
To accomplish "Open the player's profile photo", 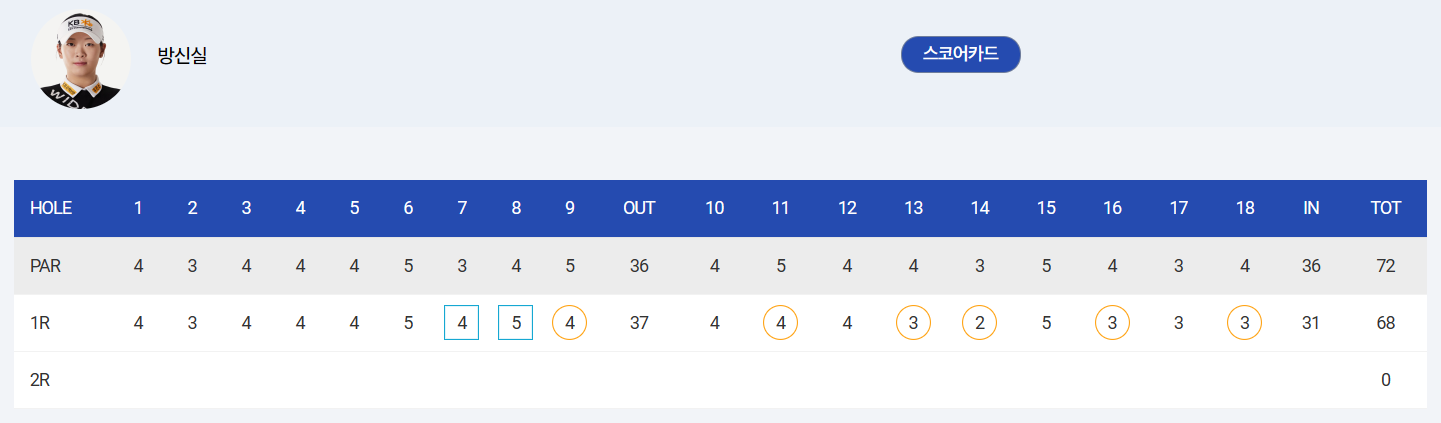I will tap(81, 59).
